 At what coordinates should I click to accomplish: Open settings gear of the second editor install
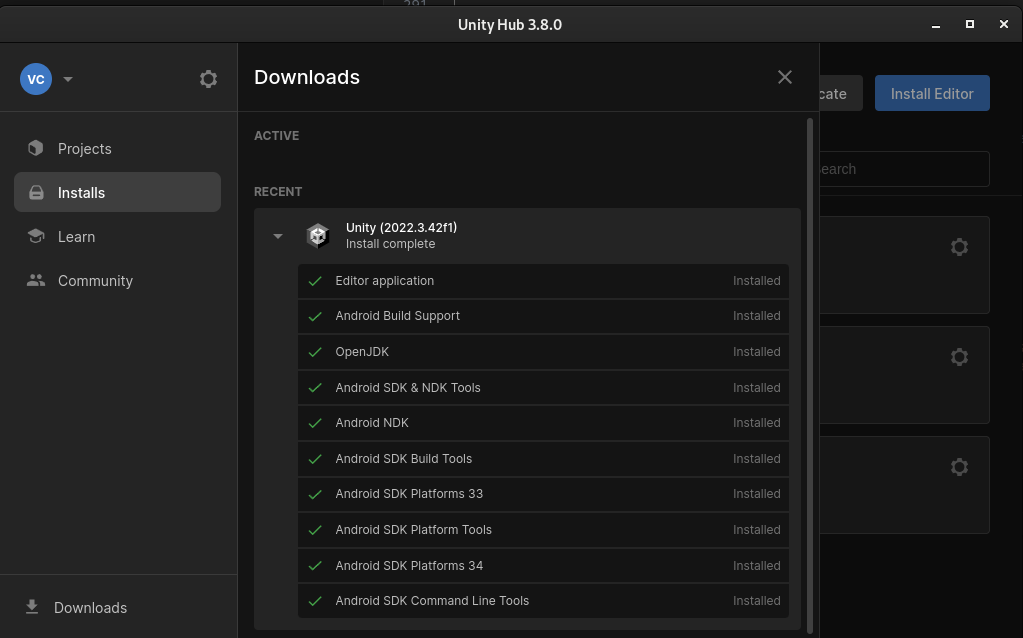coord(959,357)
